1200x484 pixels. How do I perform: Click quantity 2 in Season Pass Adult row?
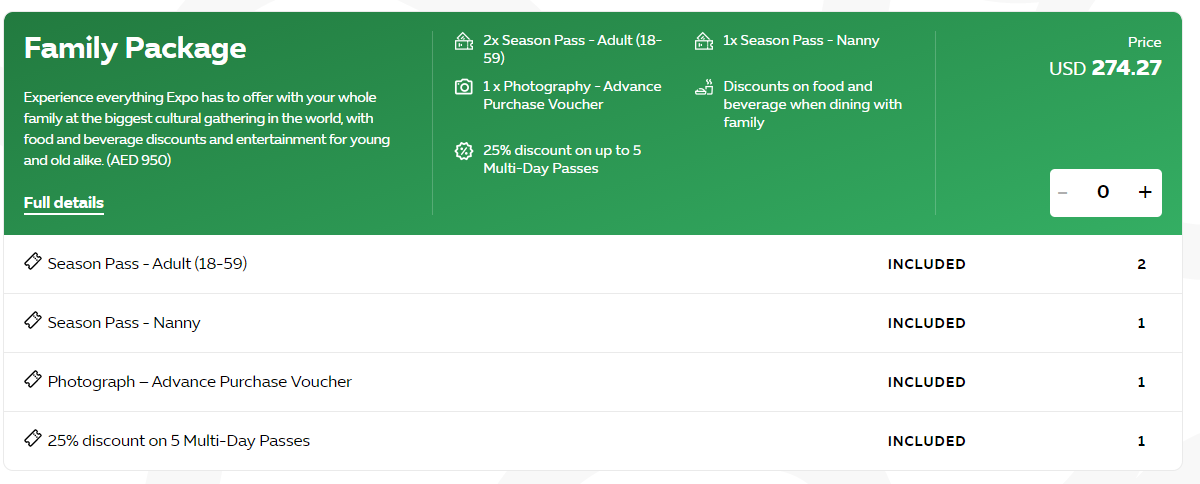(x=1141, y=264)
